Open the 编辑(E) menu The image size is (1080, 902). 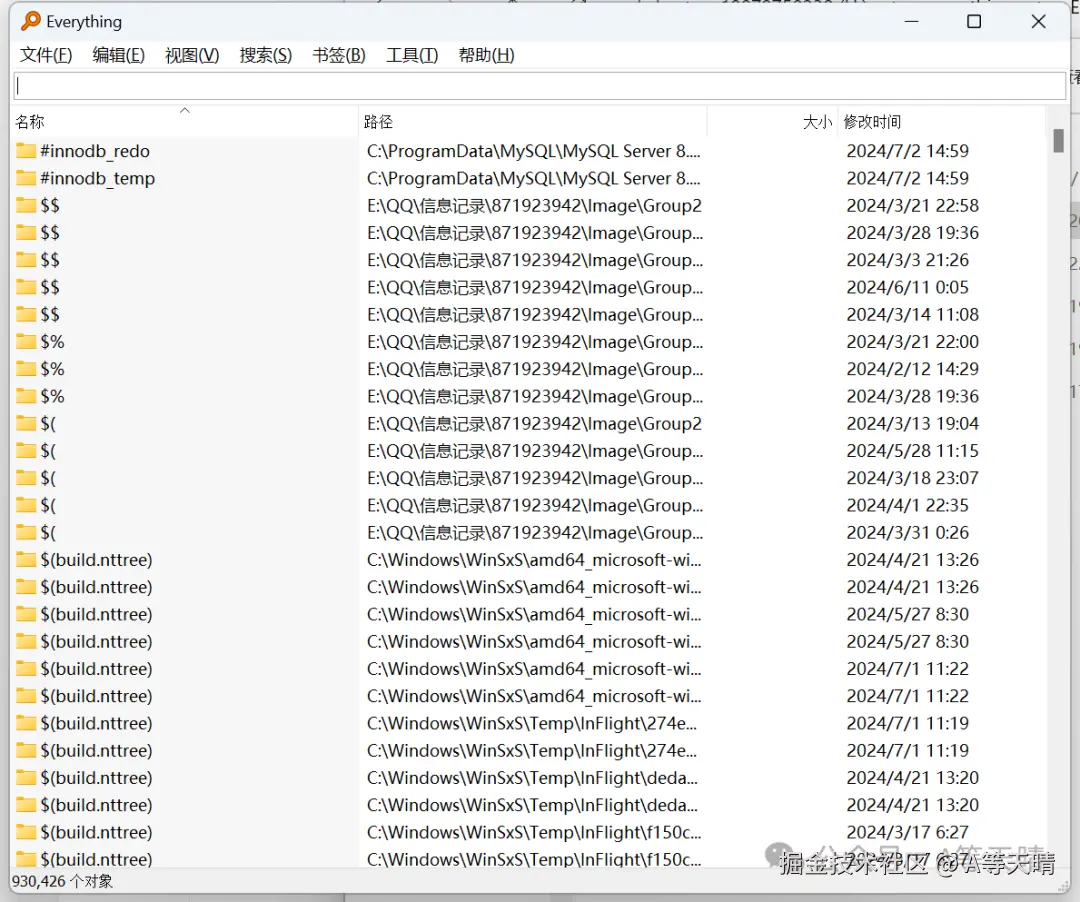[118, 55]
